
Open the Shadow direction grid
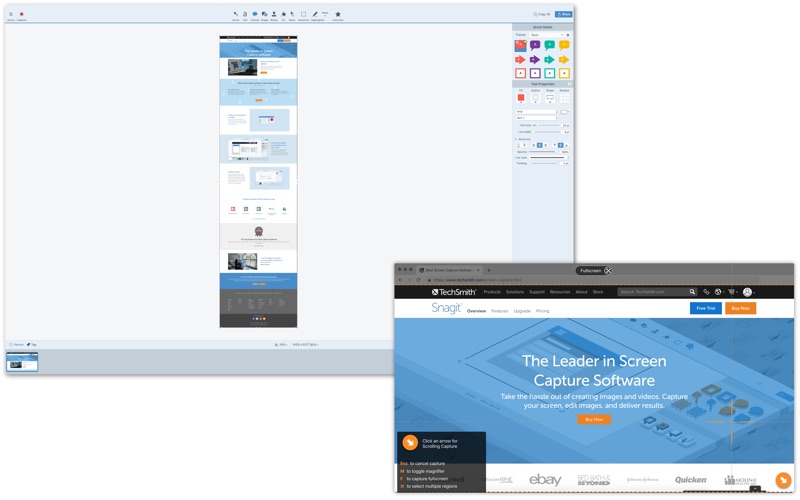(x=564, y=98)
